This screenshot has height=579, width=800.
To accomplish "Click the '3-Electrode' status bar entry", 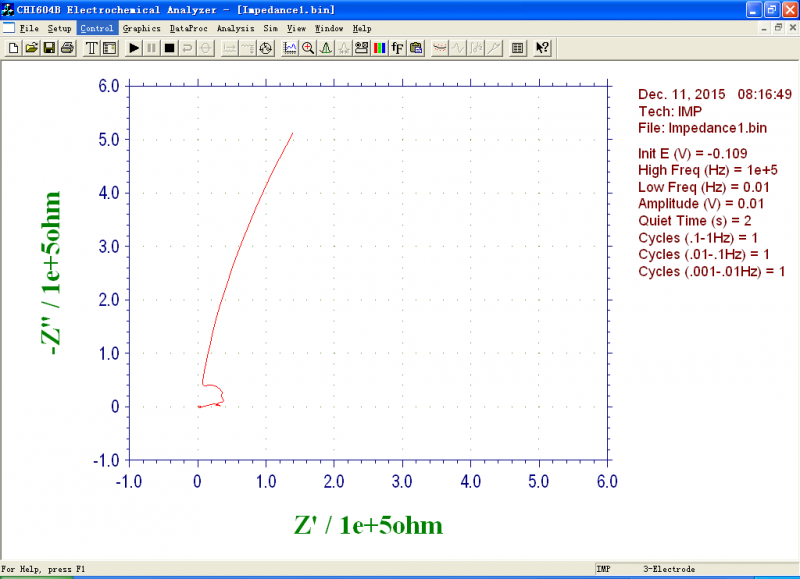I will (x=669, y=569).
